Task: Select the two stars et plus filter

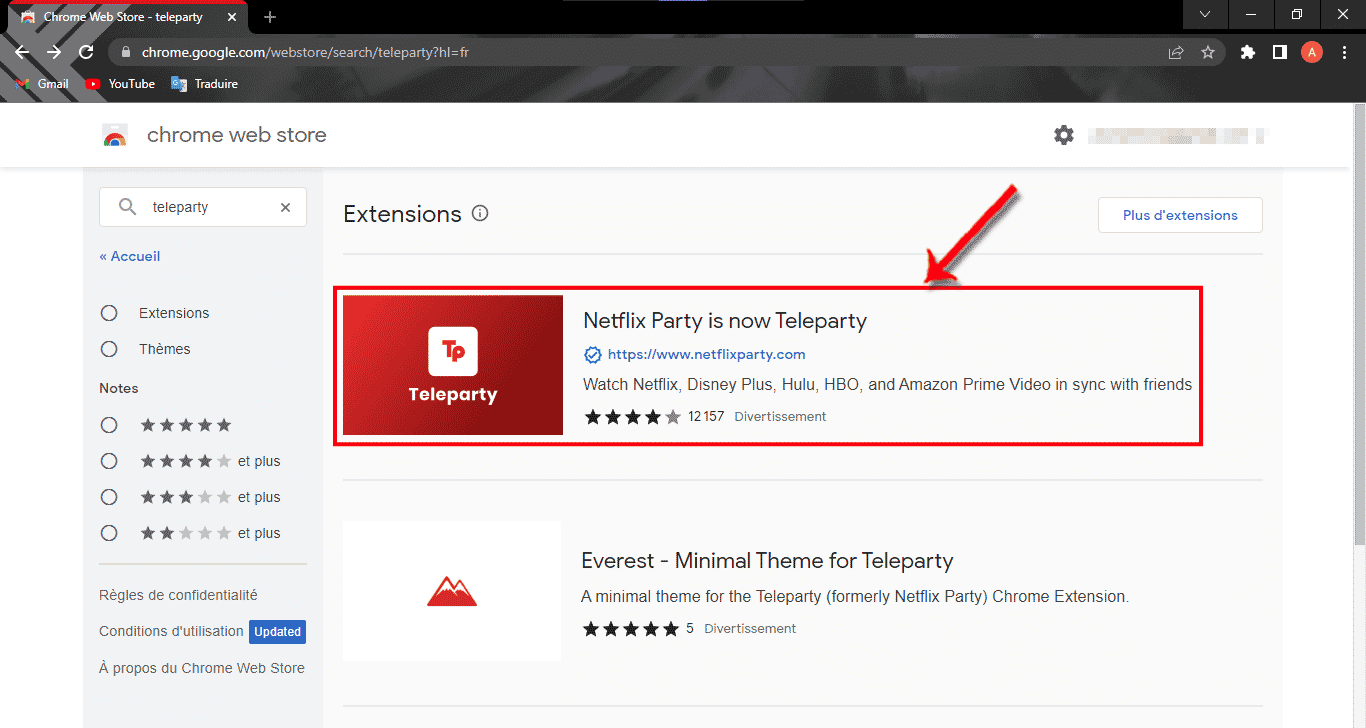Action: coord(109,533)
